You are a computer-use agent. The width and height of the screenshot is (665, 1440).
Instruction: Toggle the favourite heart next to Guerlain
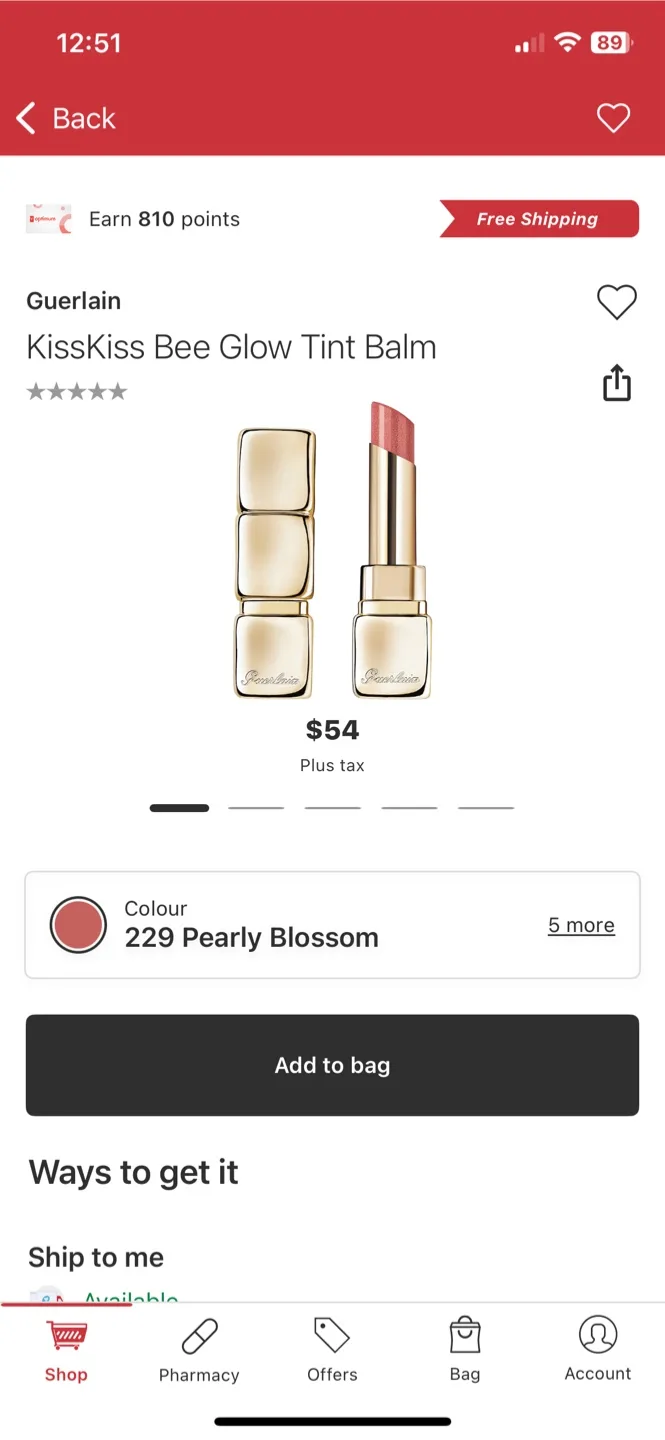617,302
